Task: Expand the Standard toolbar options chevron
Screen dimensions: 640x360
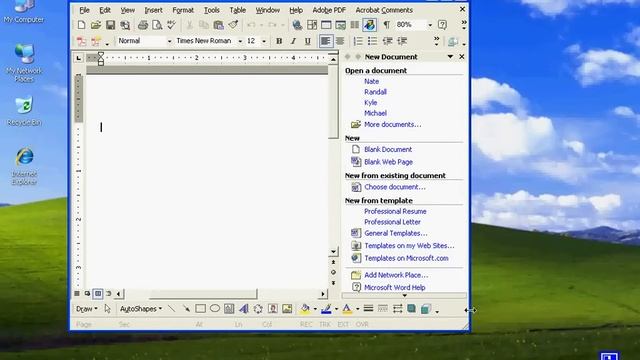Action: pyautogui.click(x=464, y=25)
